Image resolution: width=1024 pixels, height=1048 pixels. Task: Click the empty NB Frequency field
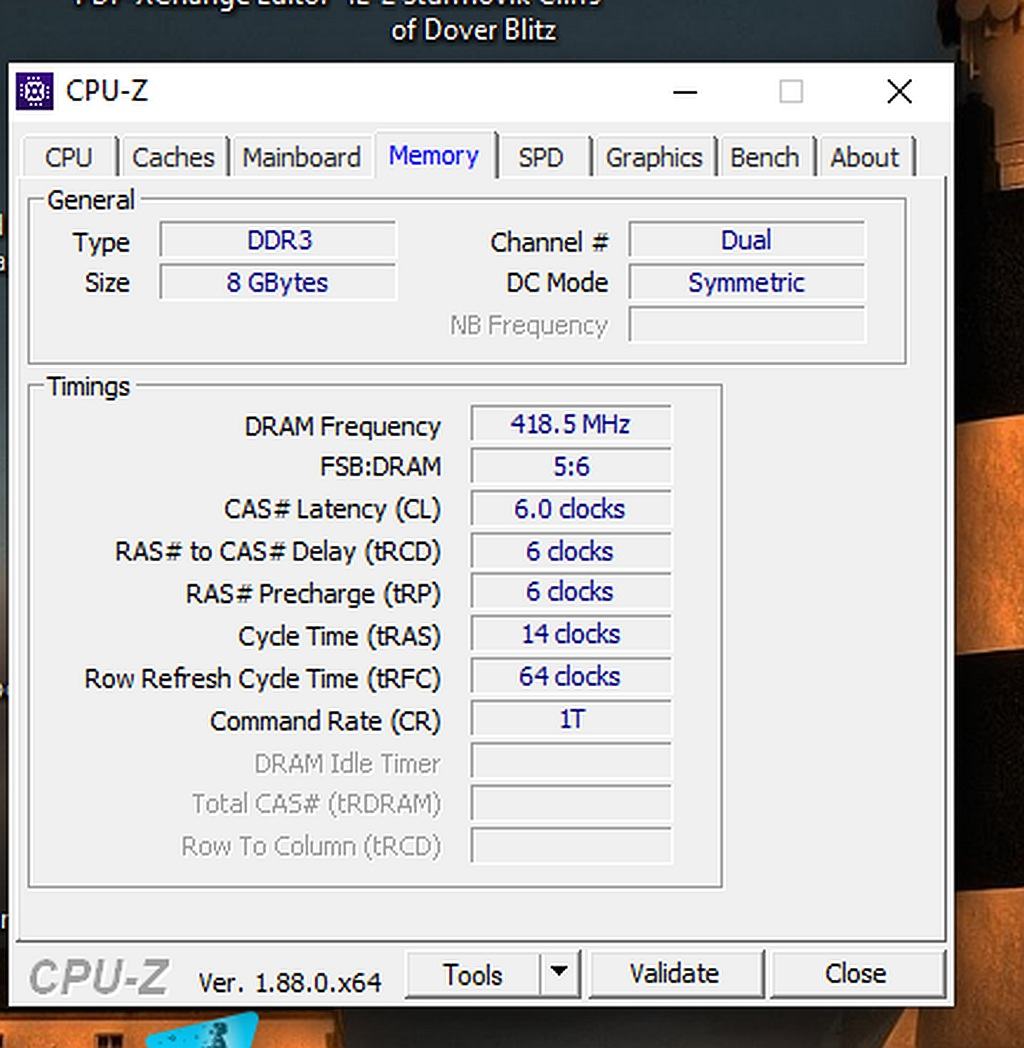[x=747, y=325]
